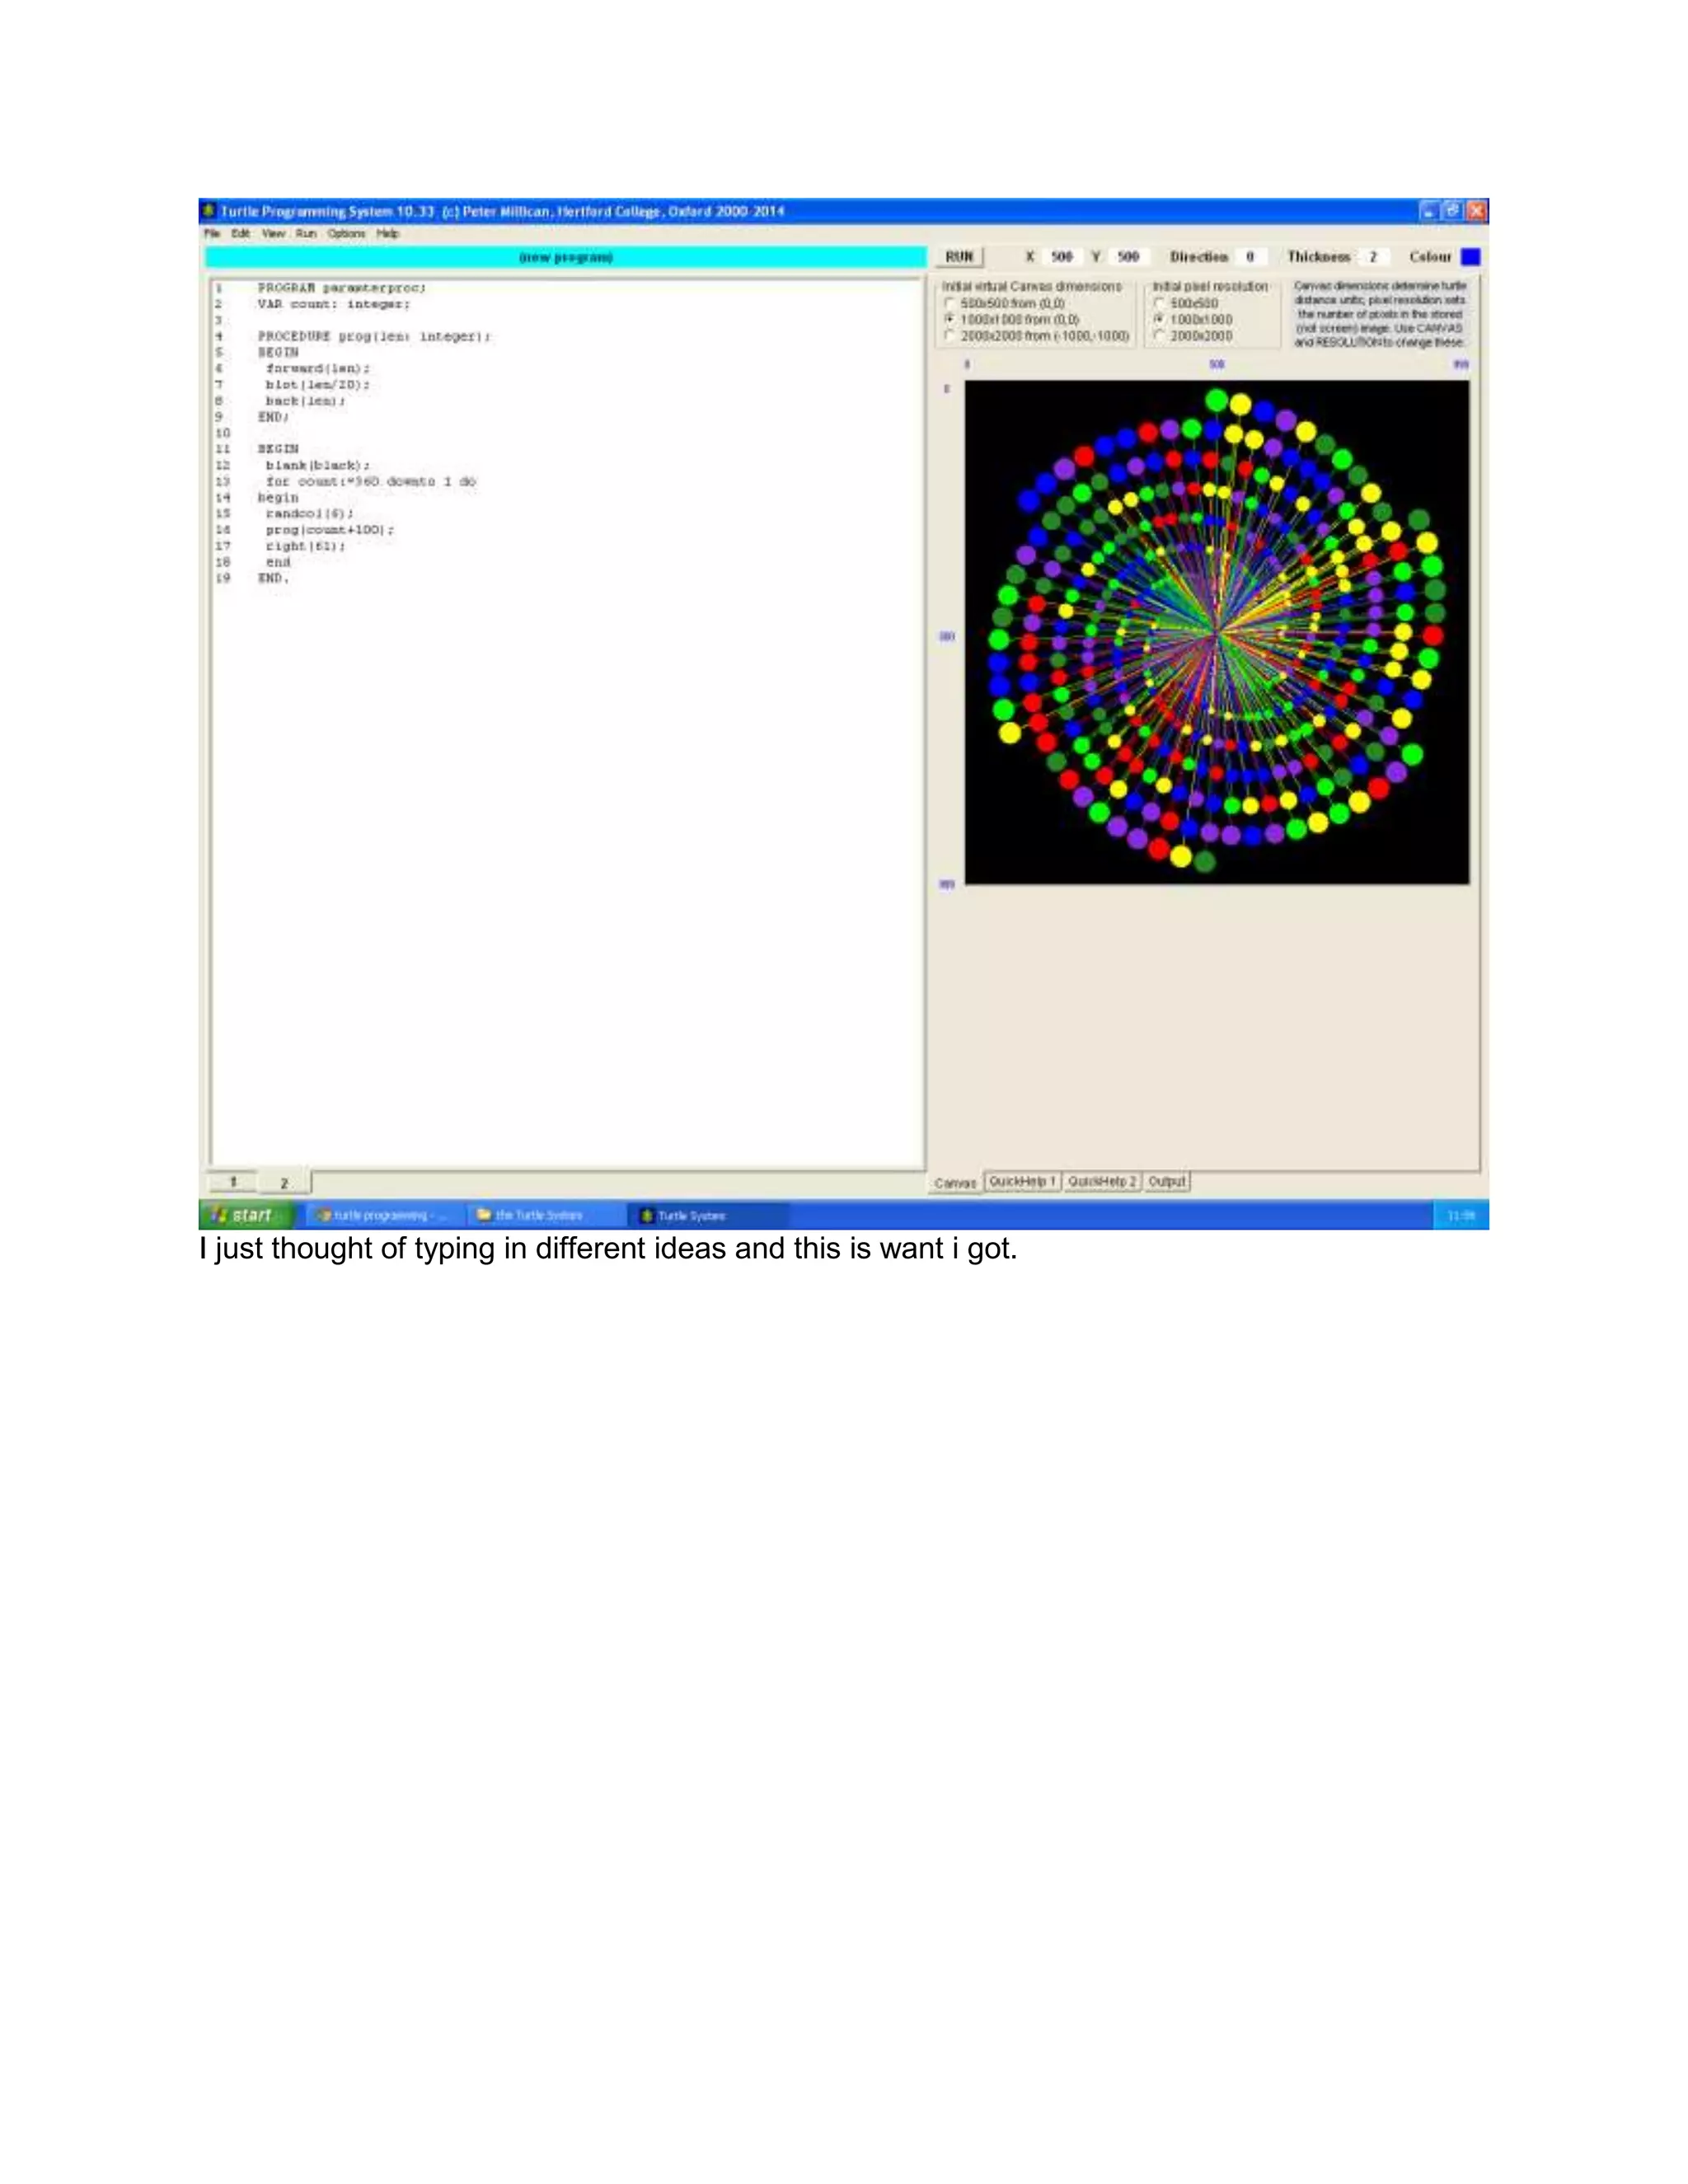
Task: Open the Edit menu
Action: [x=241, y=233]
